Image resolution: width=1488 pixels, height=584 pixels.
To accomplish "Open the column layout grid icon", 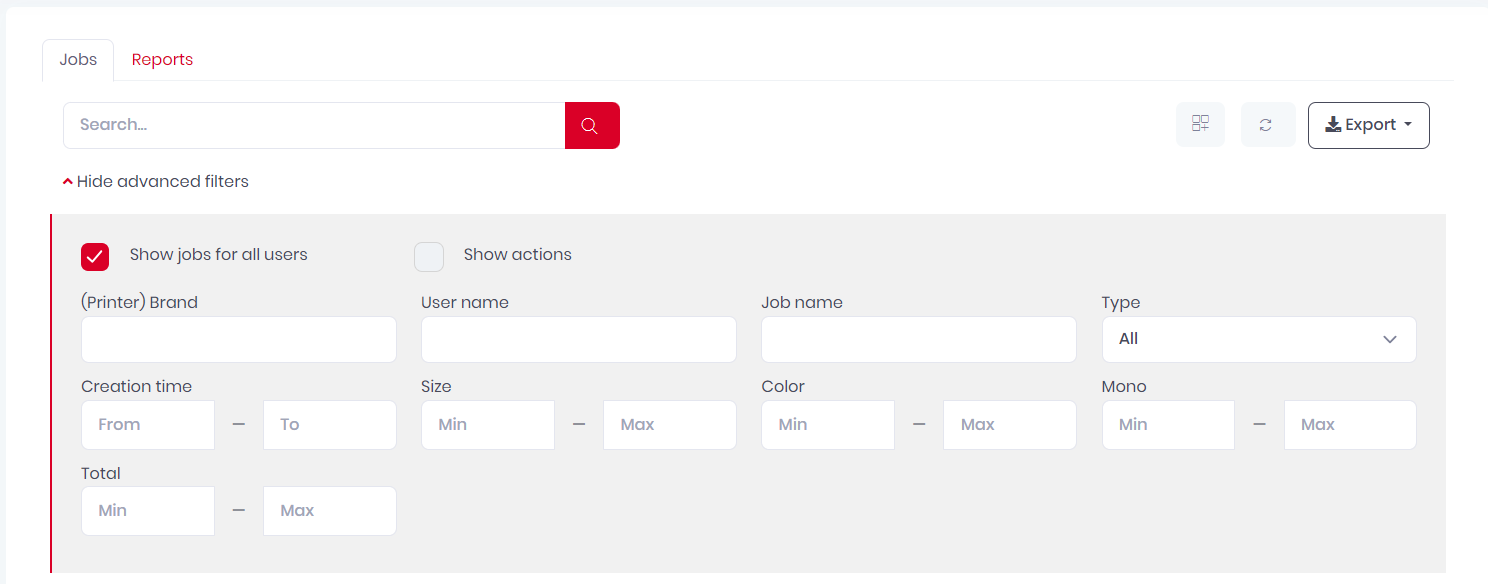I will [x=1200, y=125].
